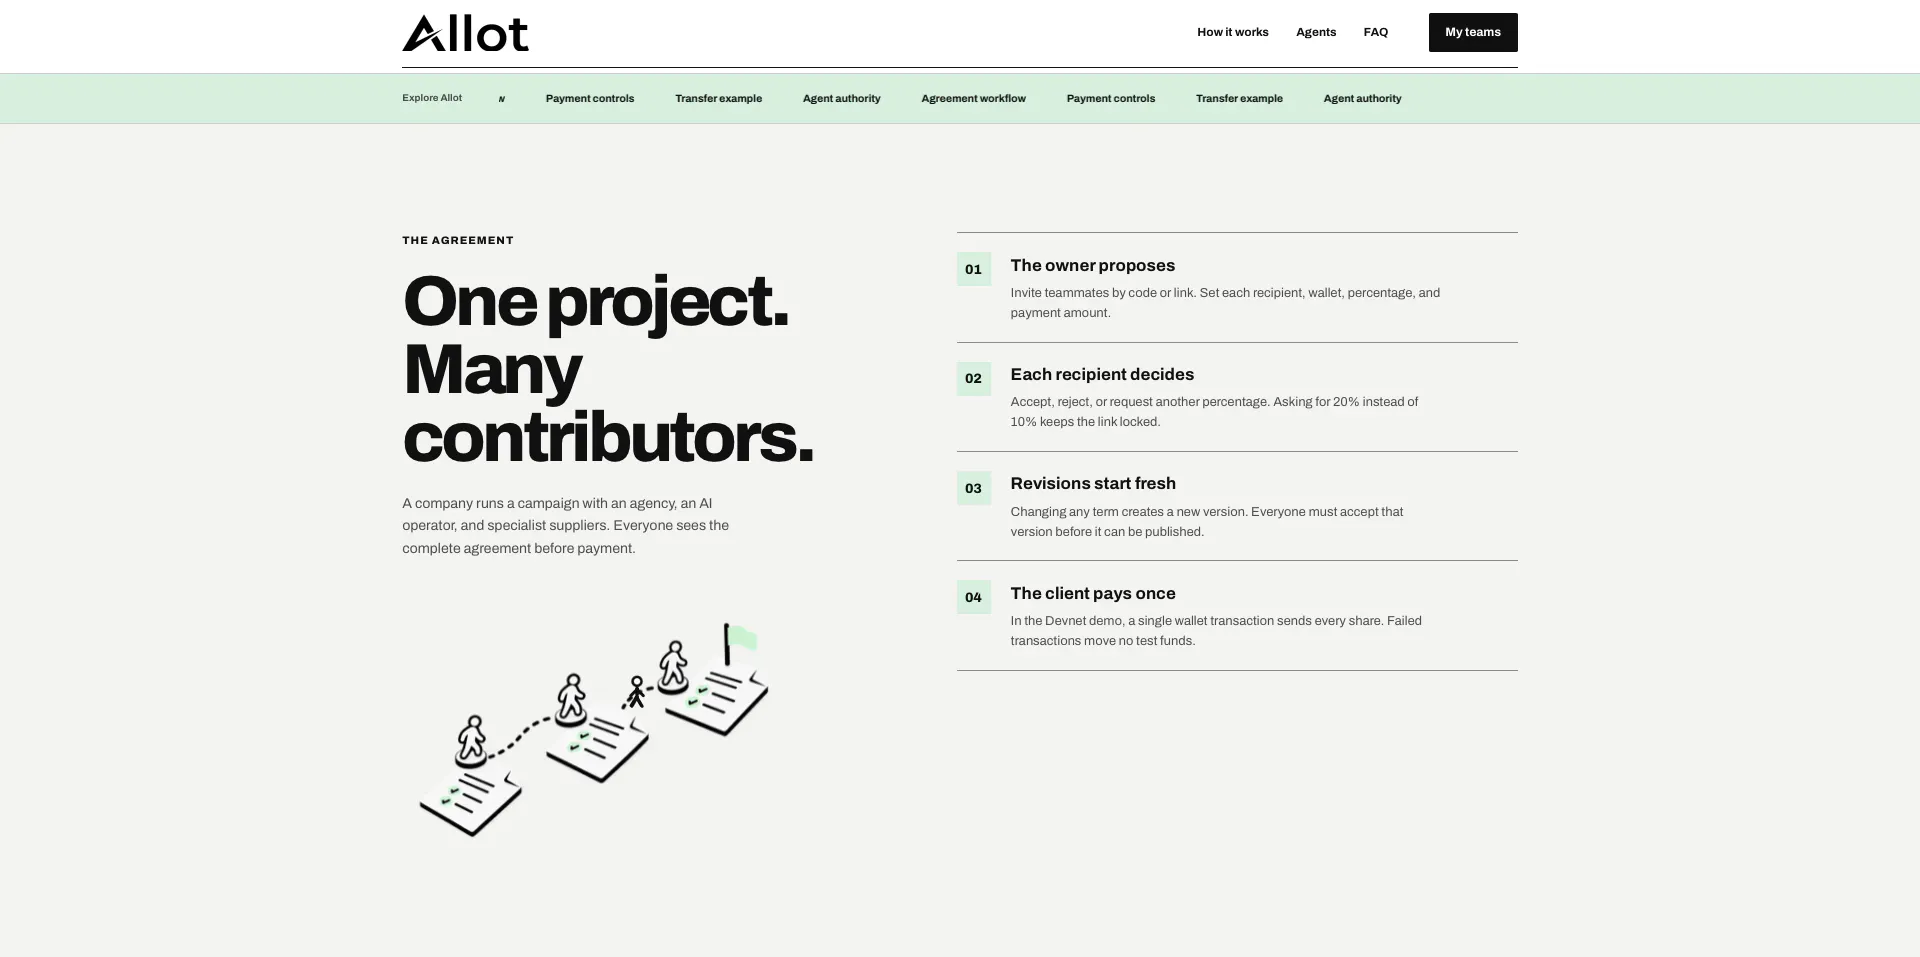Click the Allot logo
1920x957 pixels.
(465, 33)
